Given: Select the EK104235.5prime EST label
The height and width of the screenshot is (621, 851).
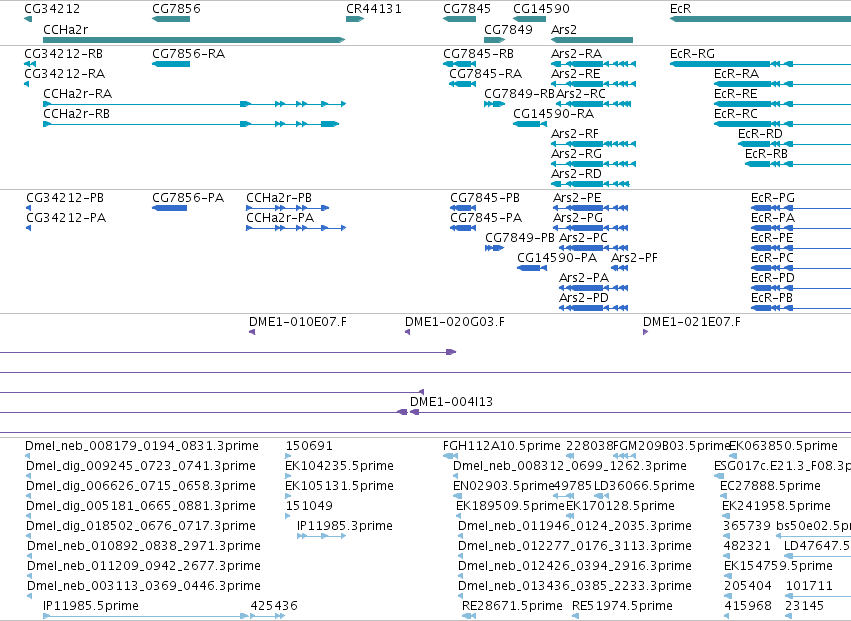Looking at the screenshot, I should point(339,466).
